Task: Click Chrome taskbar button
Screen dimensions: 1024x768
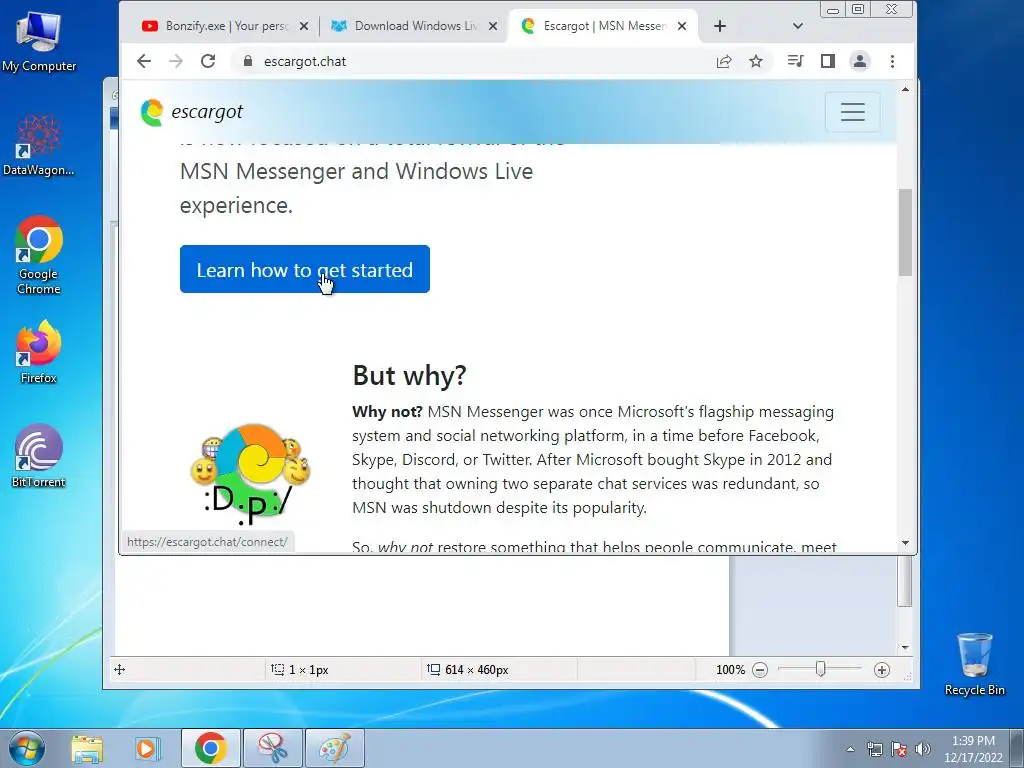Action: coord(210,748)
